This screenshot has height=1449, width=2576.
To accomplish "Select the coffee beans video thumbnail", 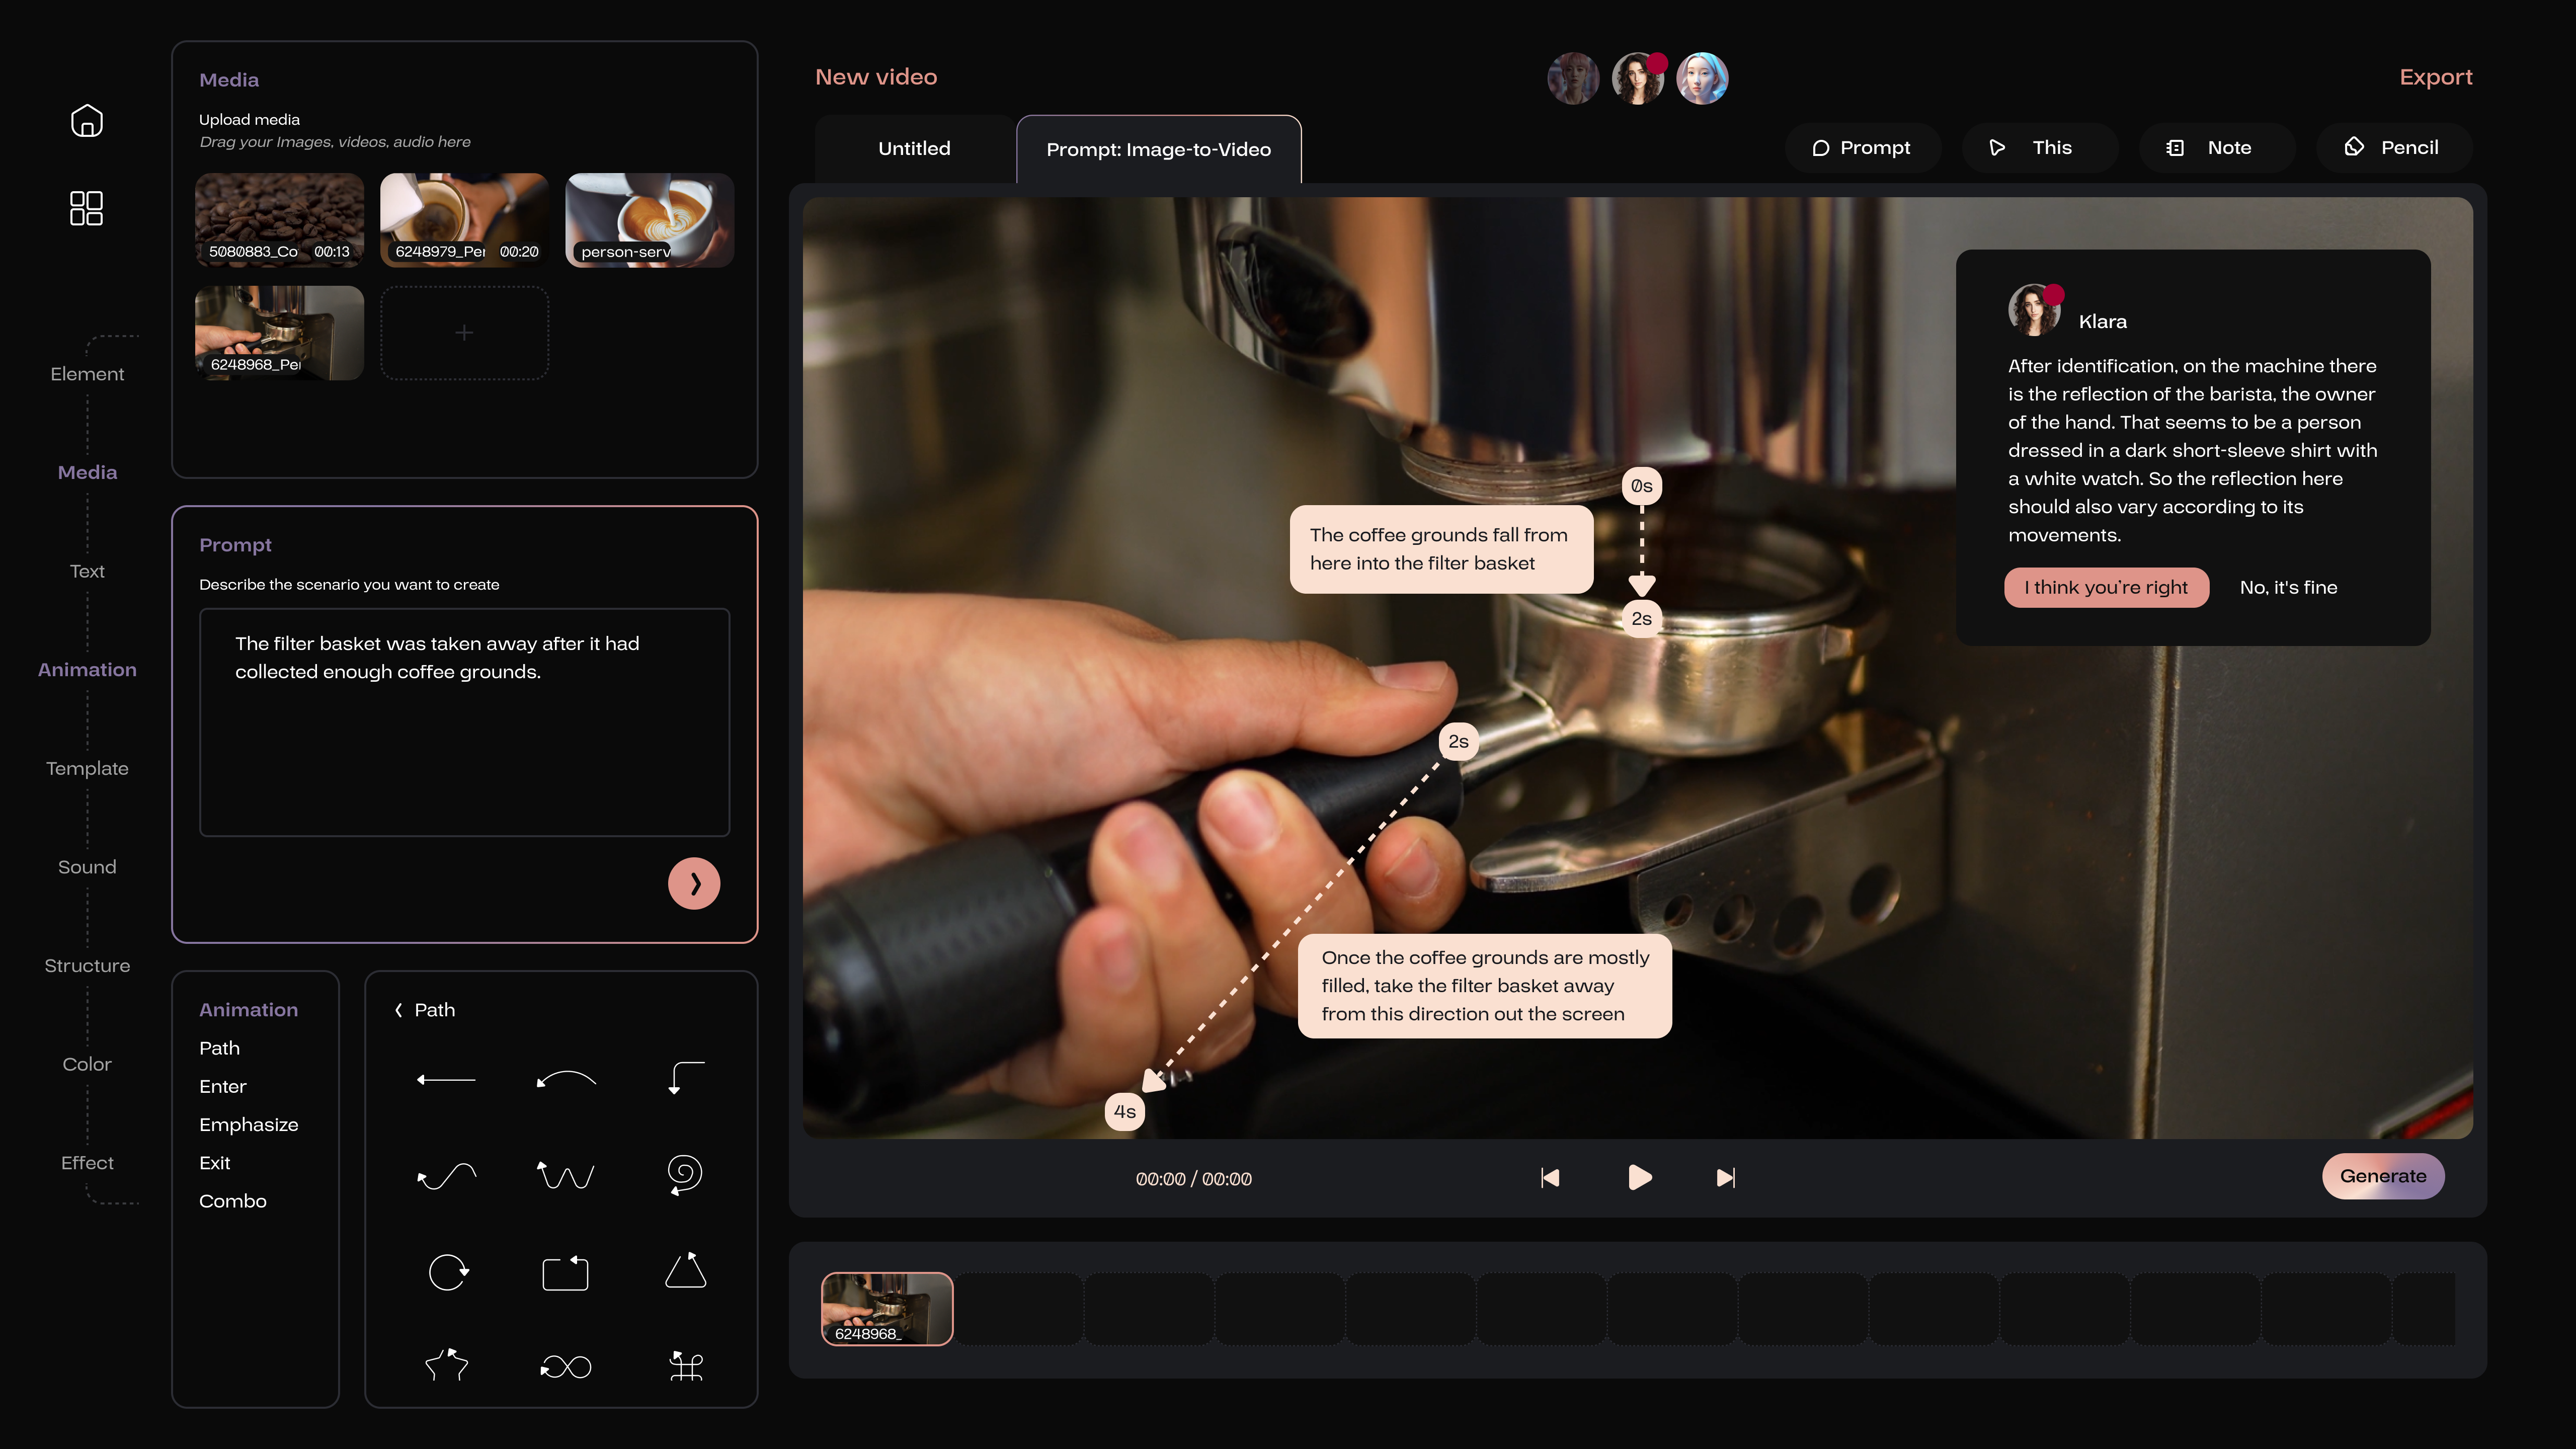I will [x=279, y=220].
